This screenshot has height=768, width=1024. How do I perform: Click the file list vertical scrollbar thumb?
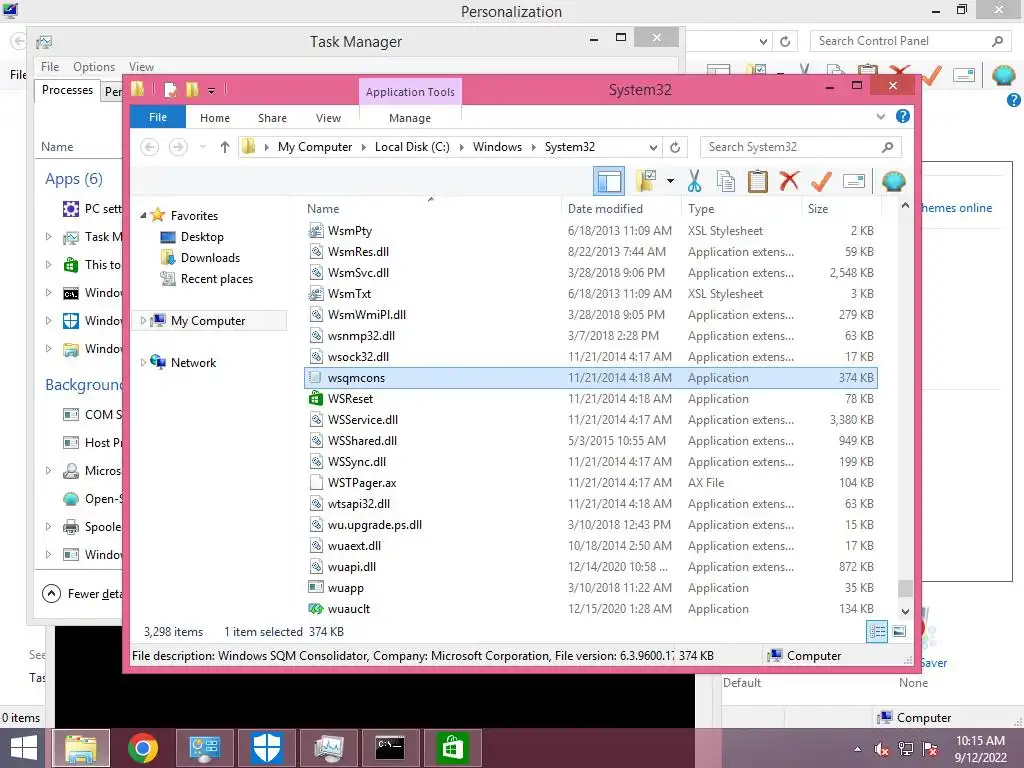[905, 588]
